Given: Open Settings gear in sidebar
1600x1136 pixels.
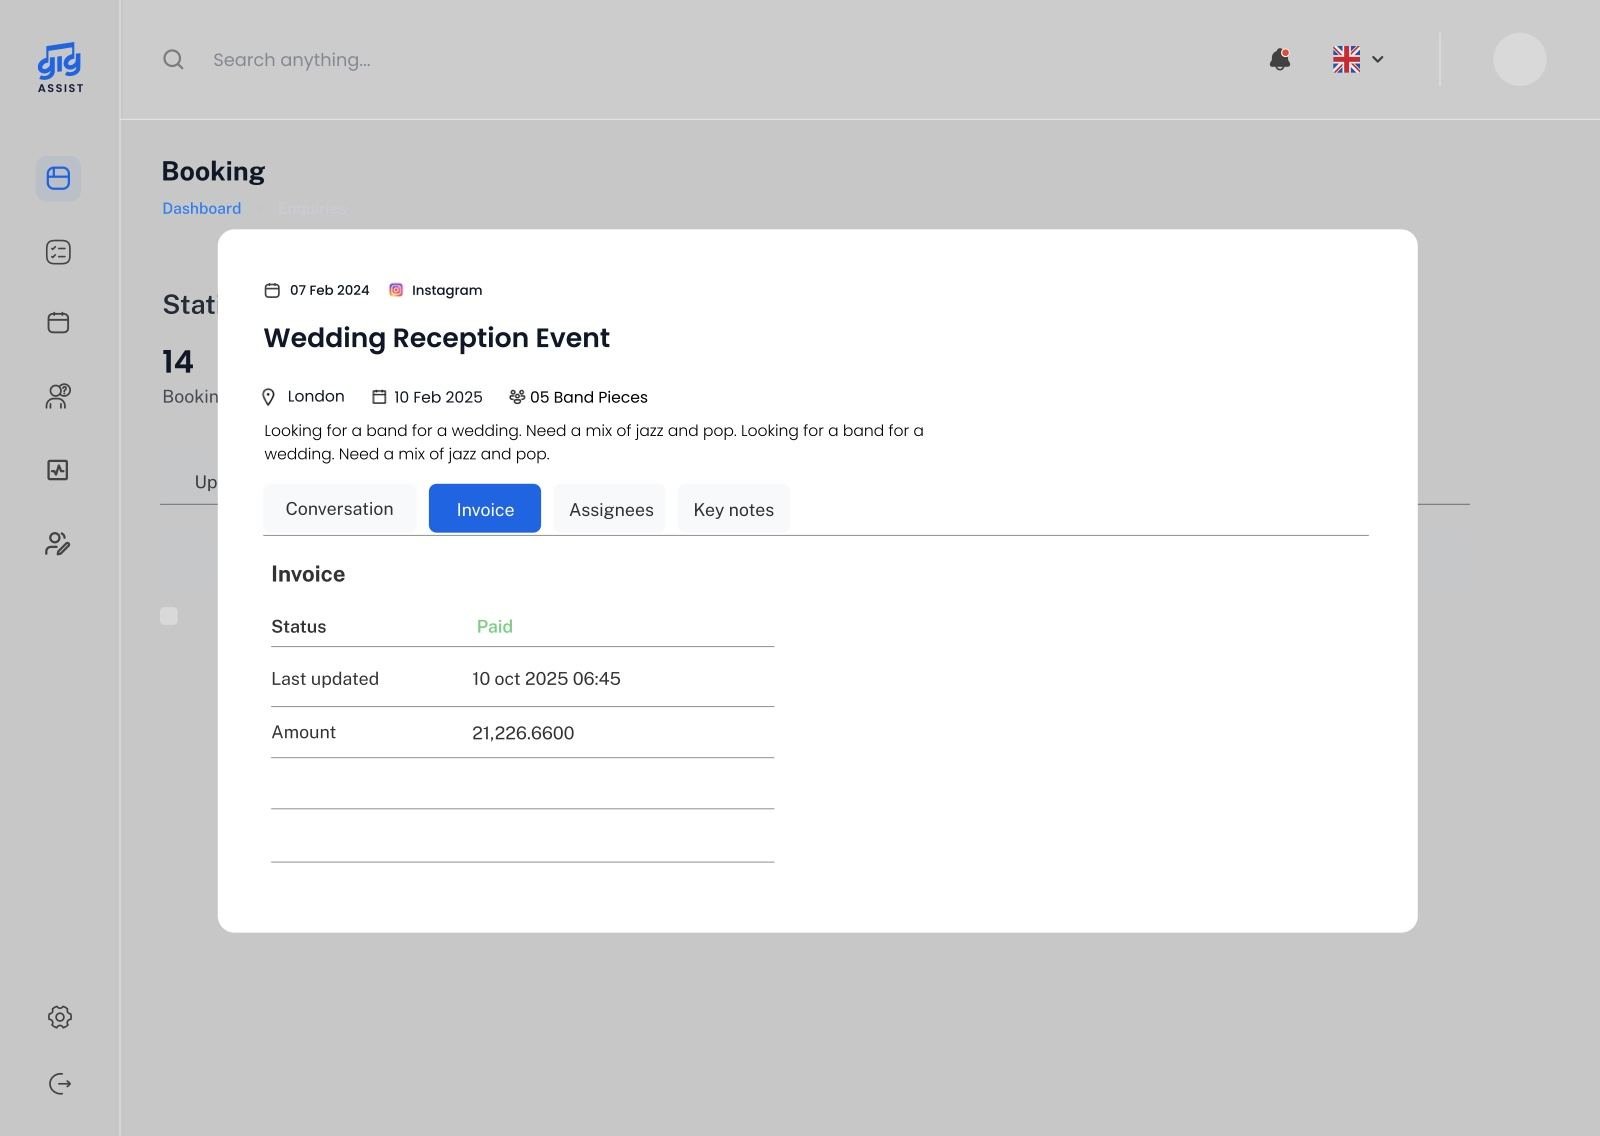Looking at the screenshot, I should (x=60, y=1017).
